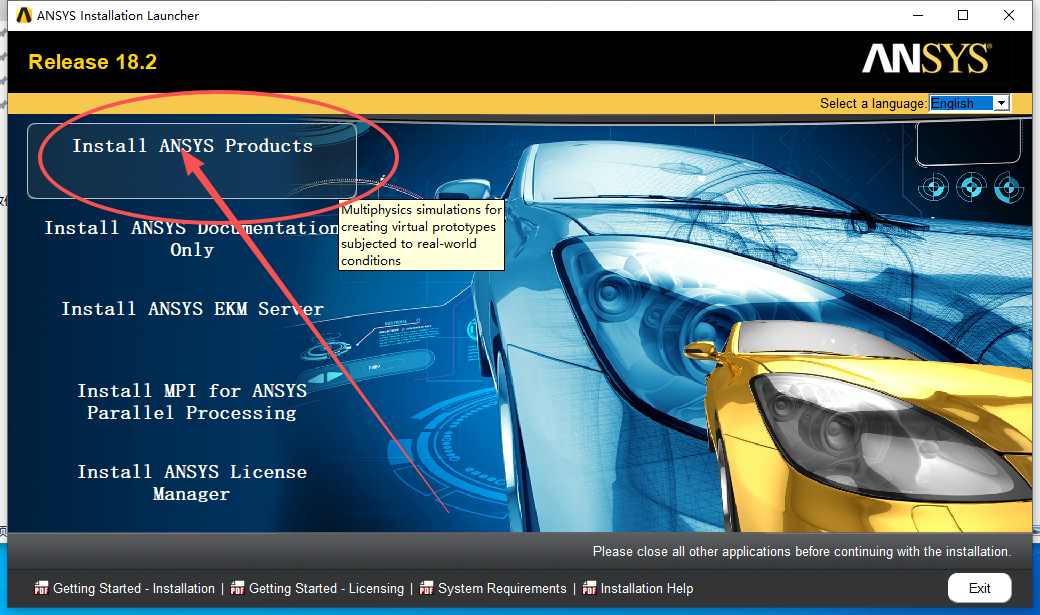The height and width of the screenshot is (615, 1040).
Task: Open the Installation Help link
Action: point(646,588)
